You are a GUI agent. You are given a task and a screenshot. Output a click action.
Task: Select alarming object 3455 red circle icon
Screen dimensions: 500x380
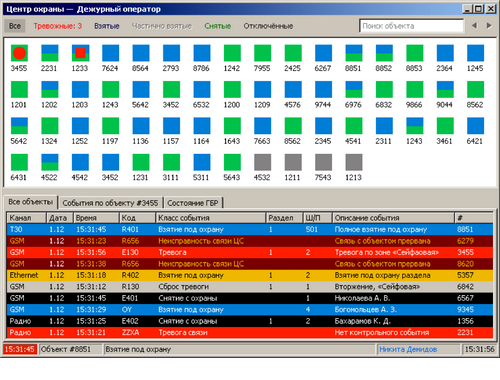click(x=19, y=53)
